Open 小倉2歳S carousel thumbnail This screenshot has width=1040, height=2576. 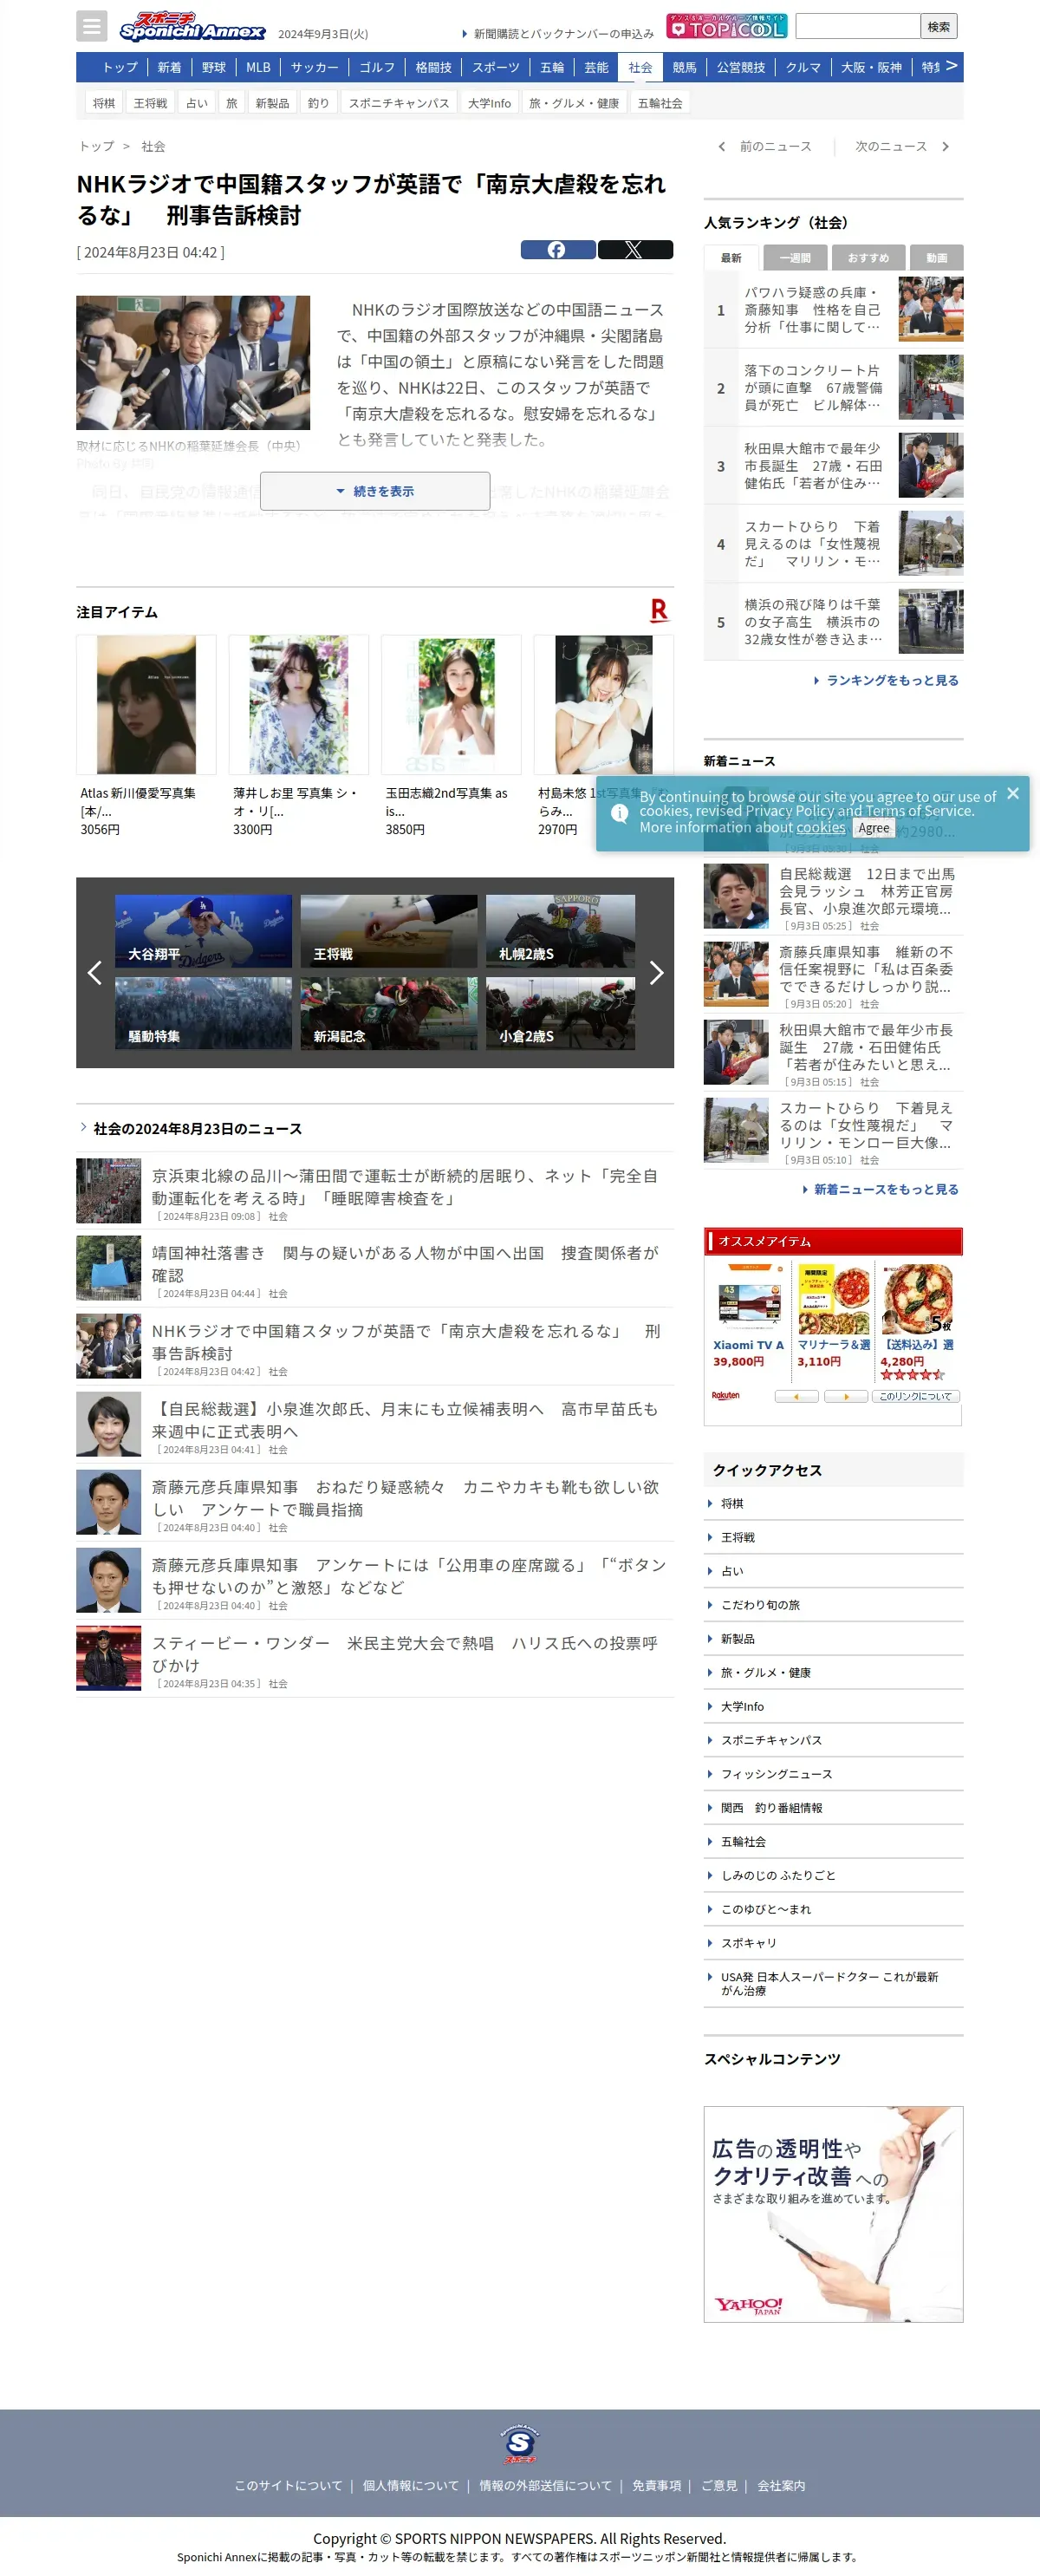tap(560, 1013)
